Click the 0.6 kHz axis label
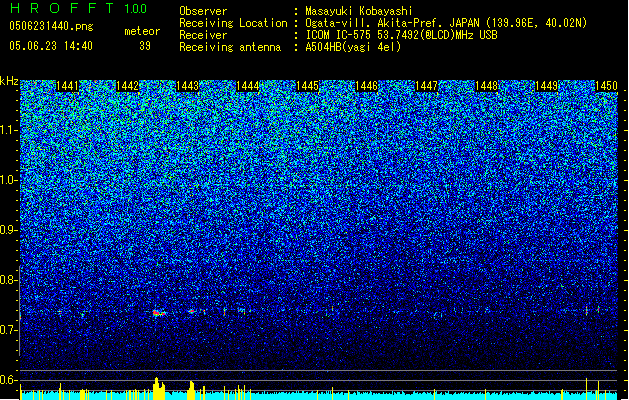Screen dimensions: 629x400 click(9, 380)
